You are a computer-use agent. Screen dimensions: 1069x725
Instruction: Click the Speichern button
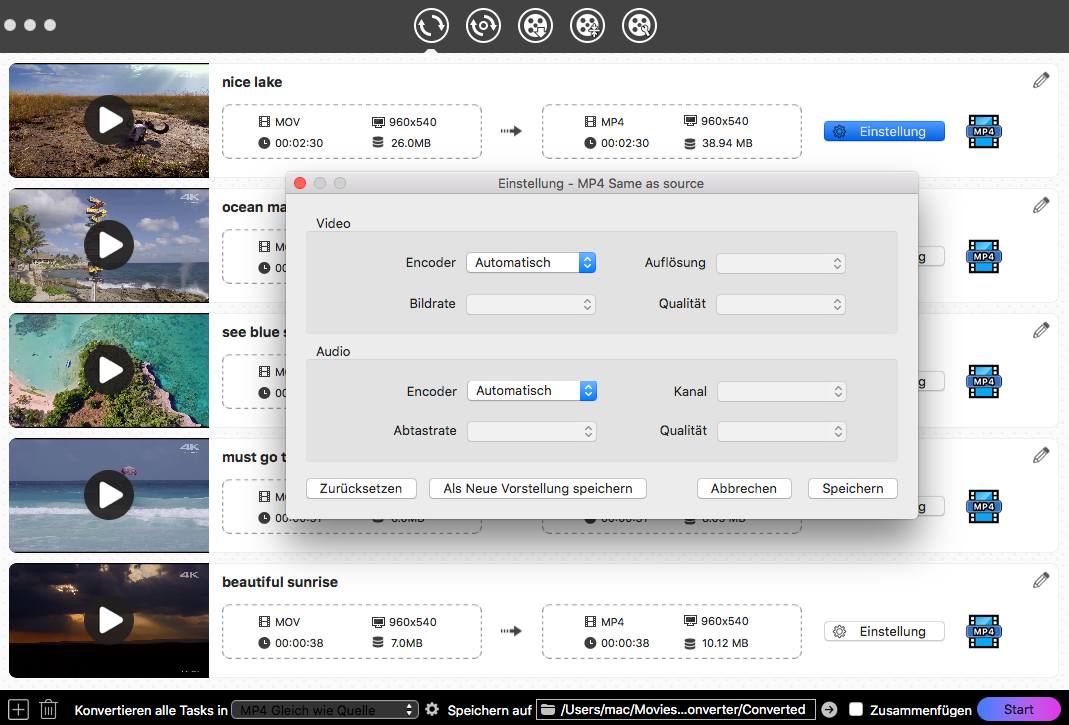click(852, 488)
